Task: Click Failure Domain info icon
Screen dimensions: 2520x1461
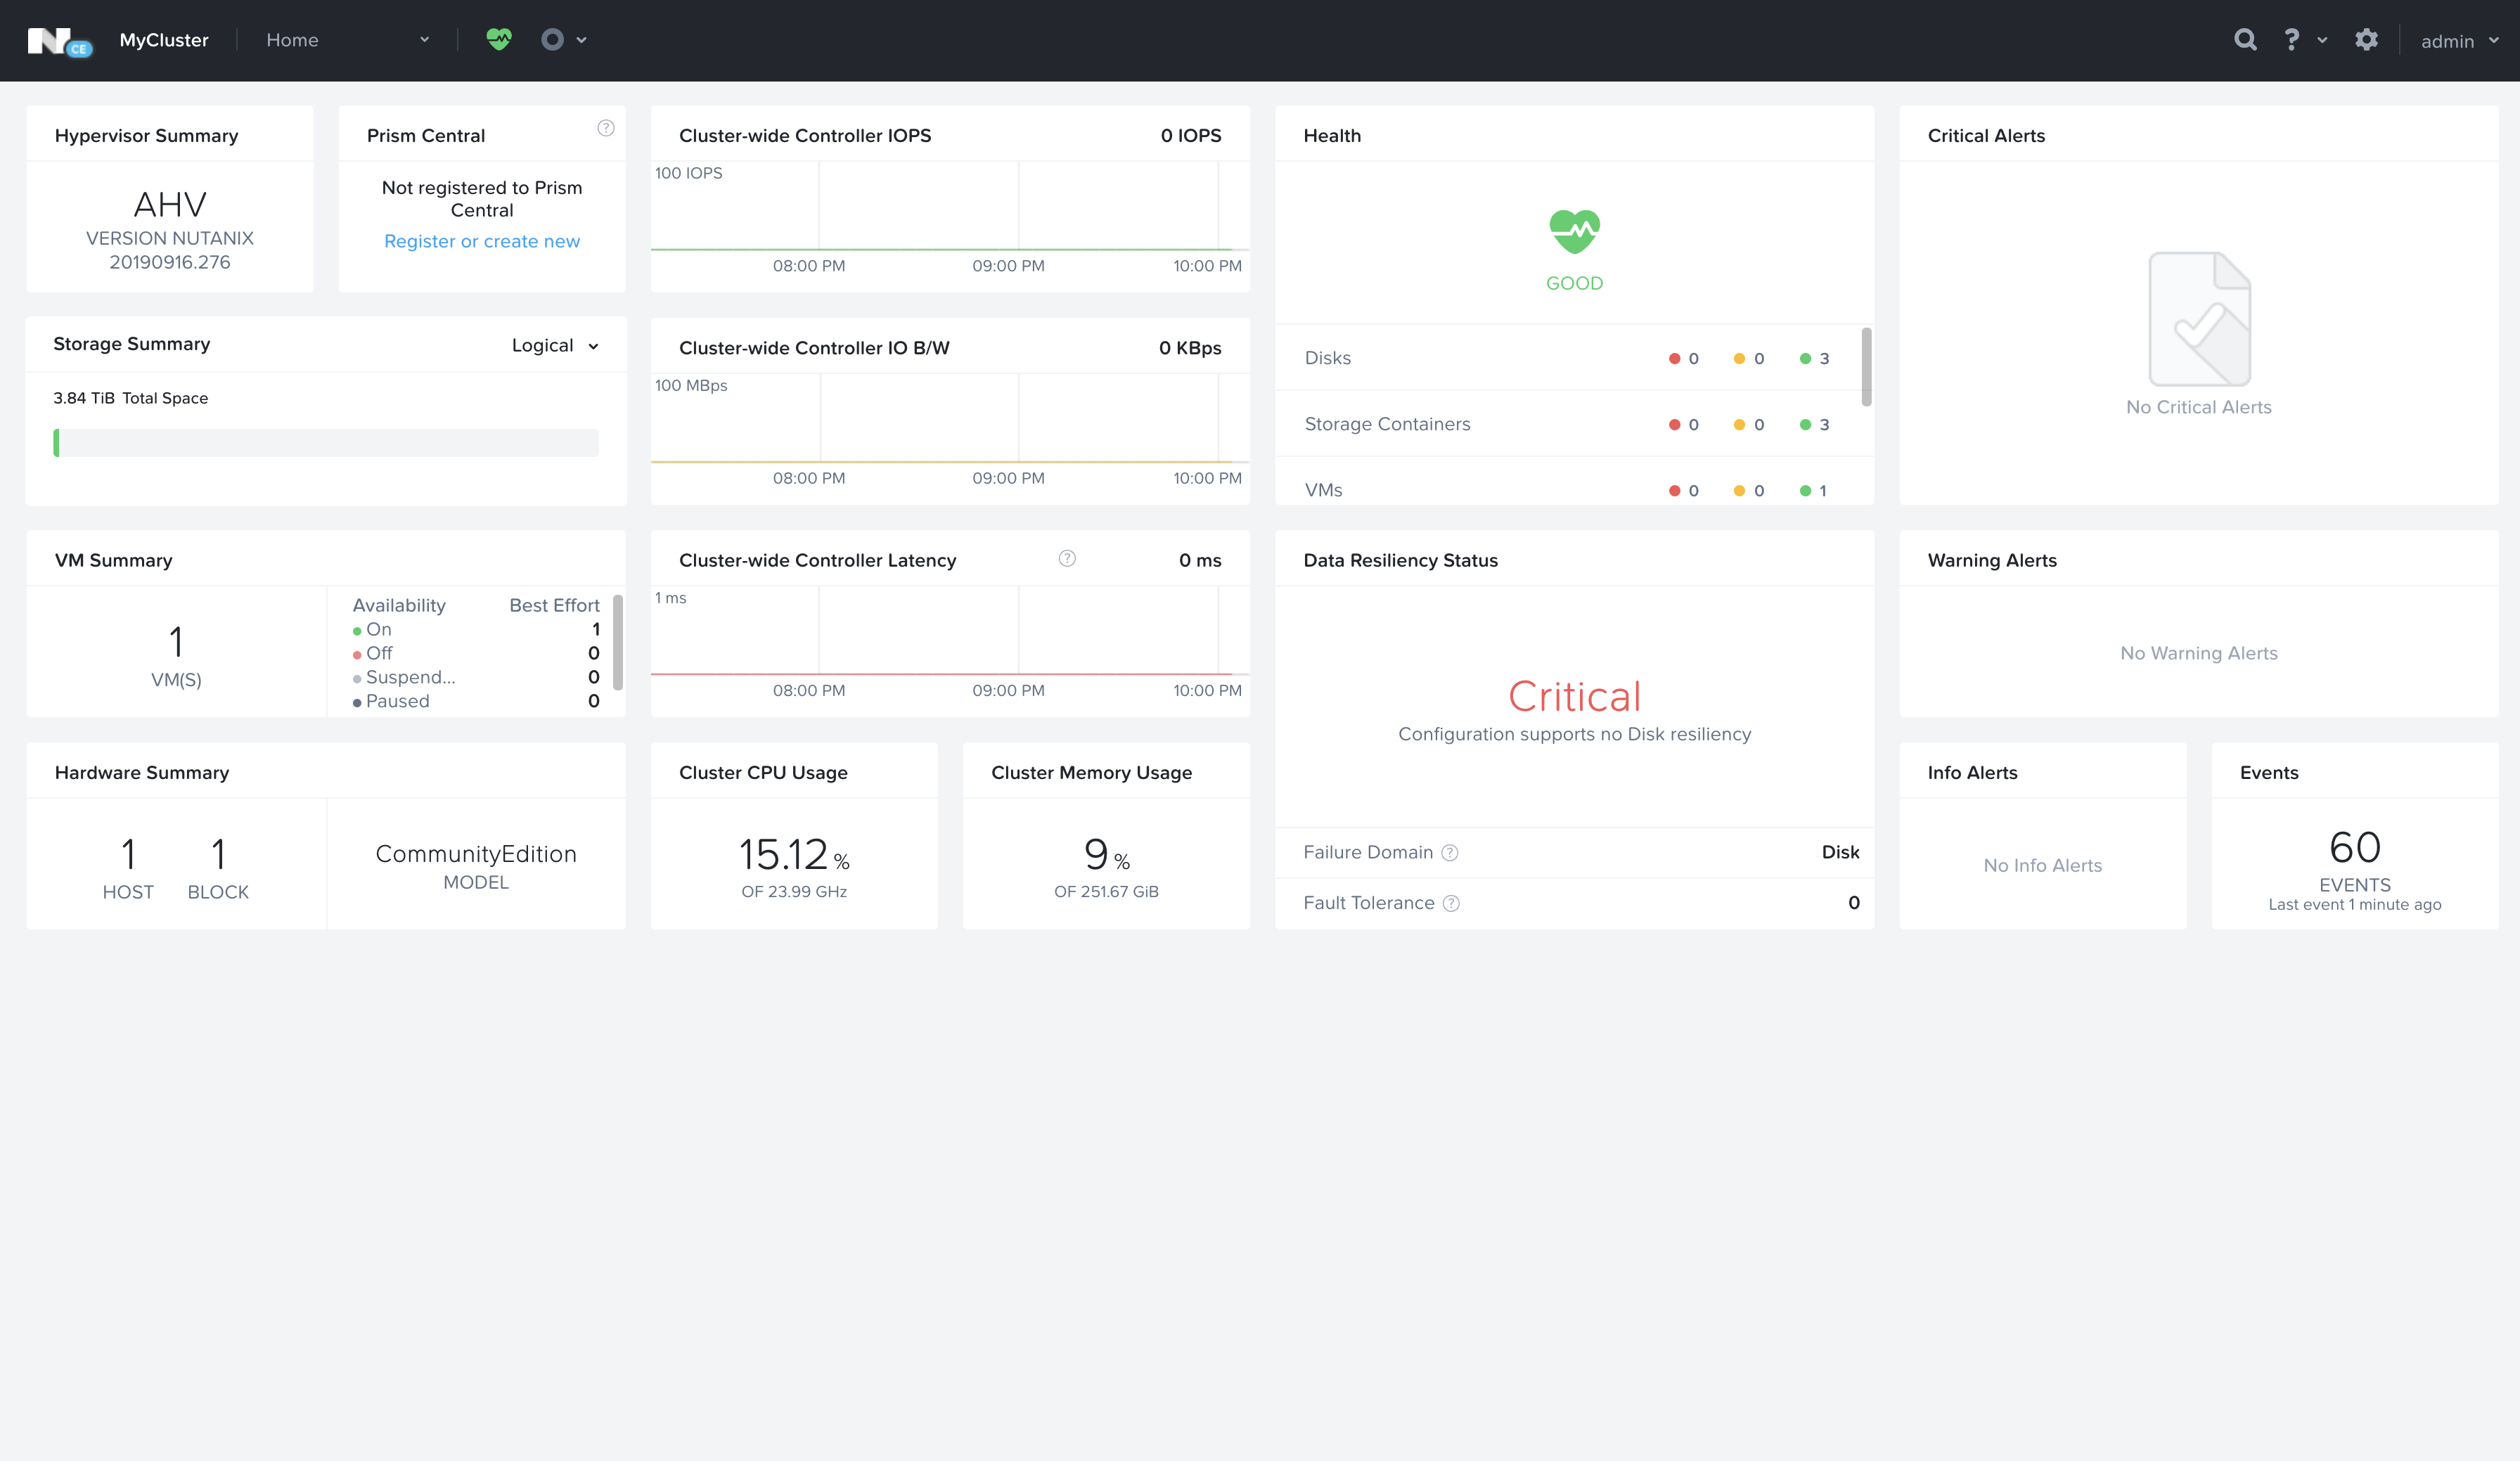Action: click(x=1450, y=852)
